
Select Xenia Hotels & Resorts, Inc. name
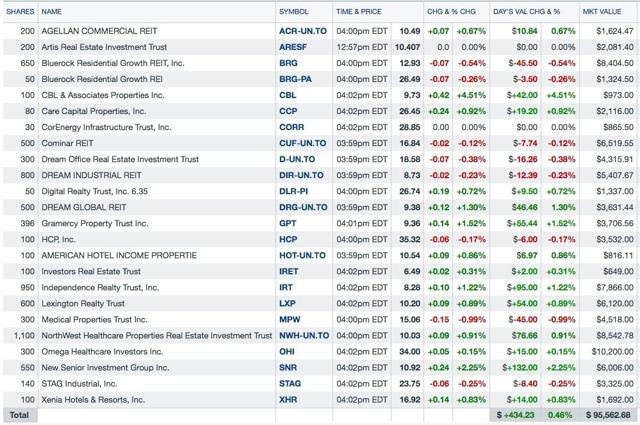click(93, 400)
